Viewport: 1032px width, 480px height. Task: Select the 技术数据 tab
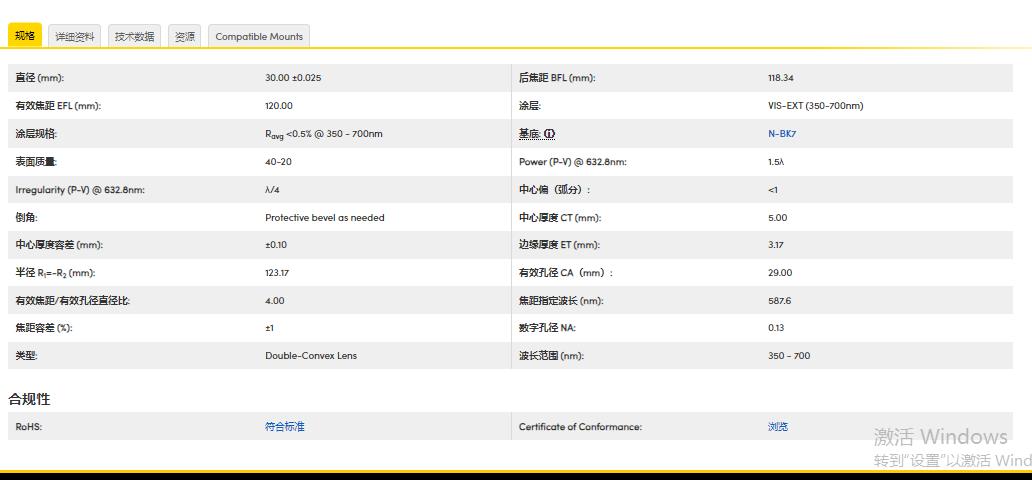[x=134, y=37]
